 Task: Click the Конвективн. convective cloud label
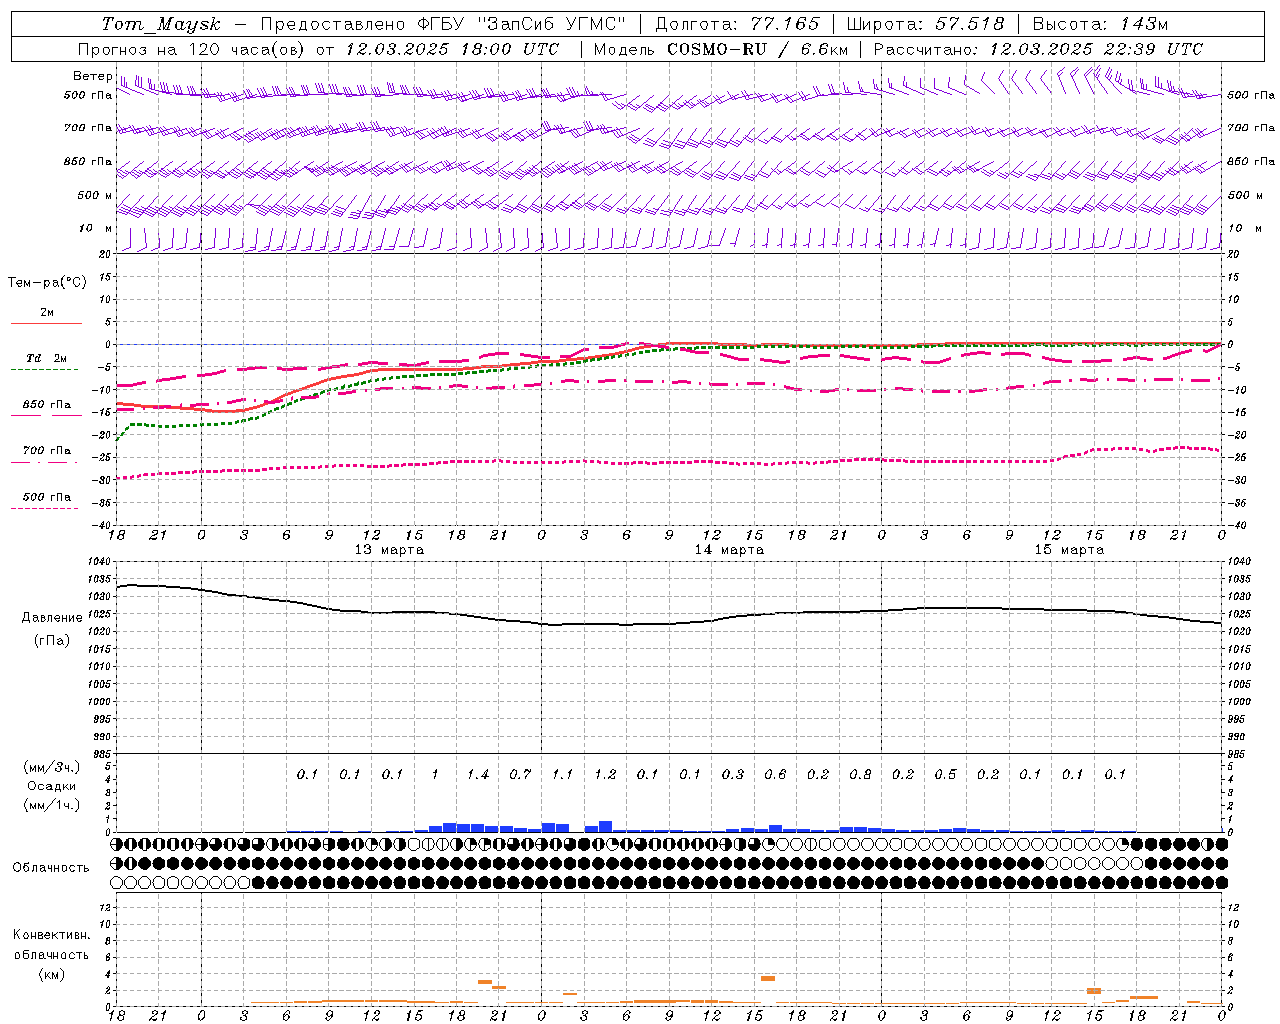click(51, 935)
